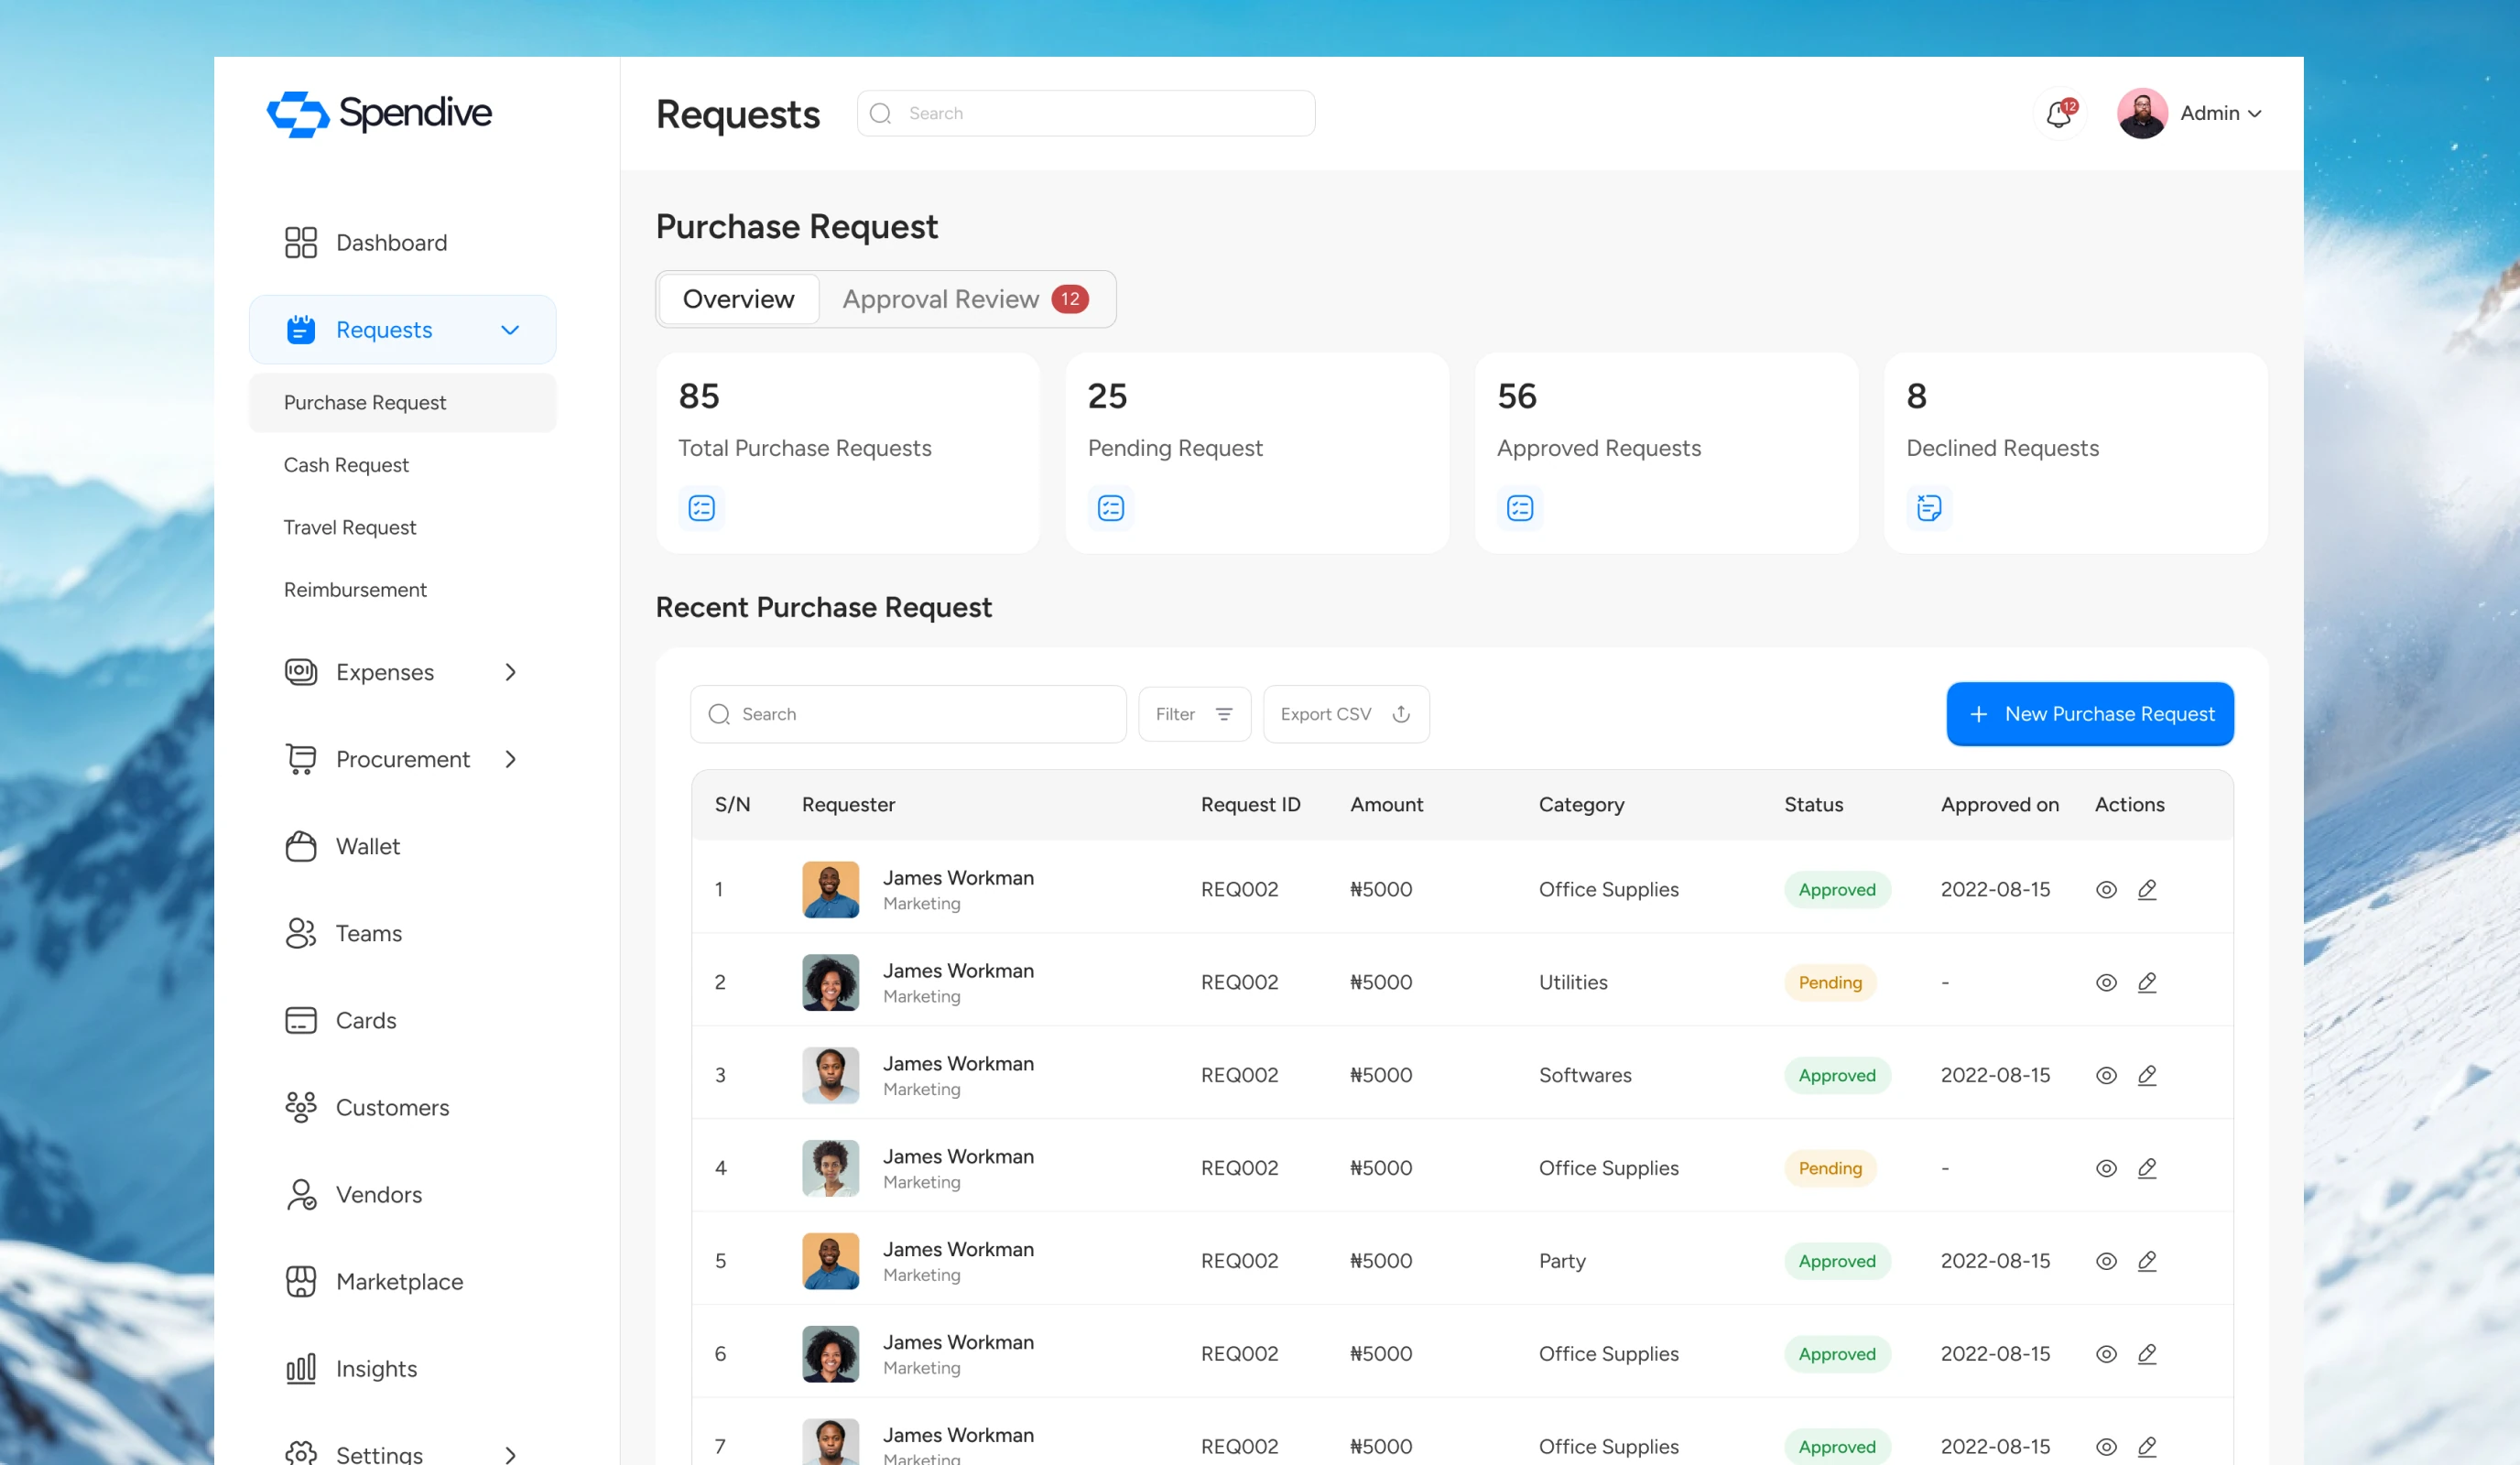Screen dimensions: 2520x1465
Task: Expand the Settings submenu chevron
Action: coord(510,1454)
